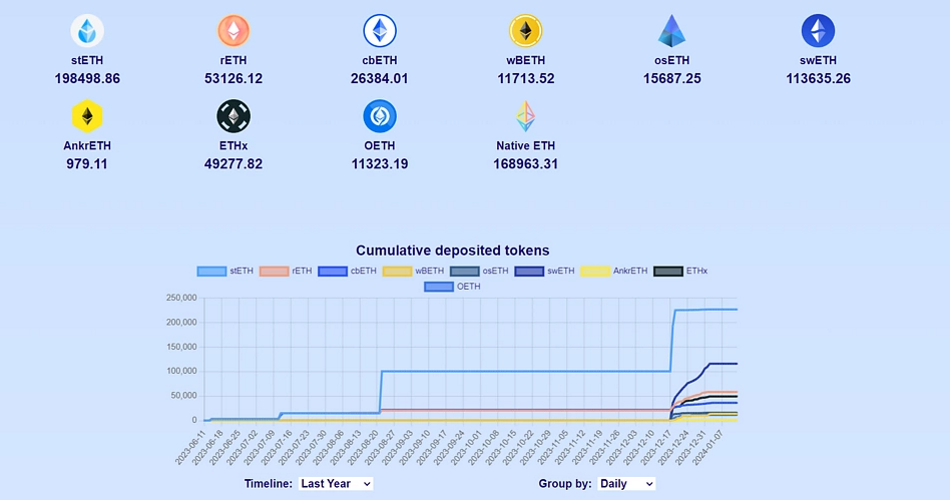Viewport: 950px width, 500px height.
Task: Click the Group by: label
Action: point(565,484)
